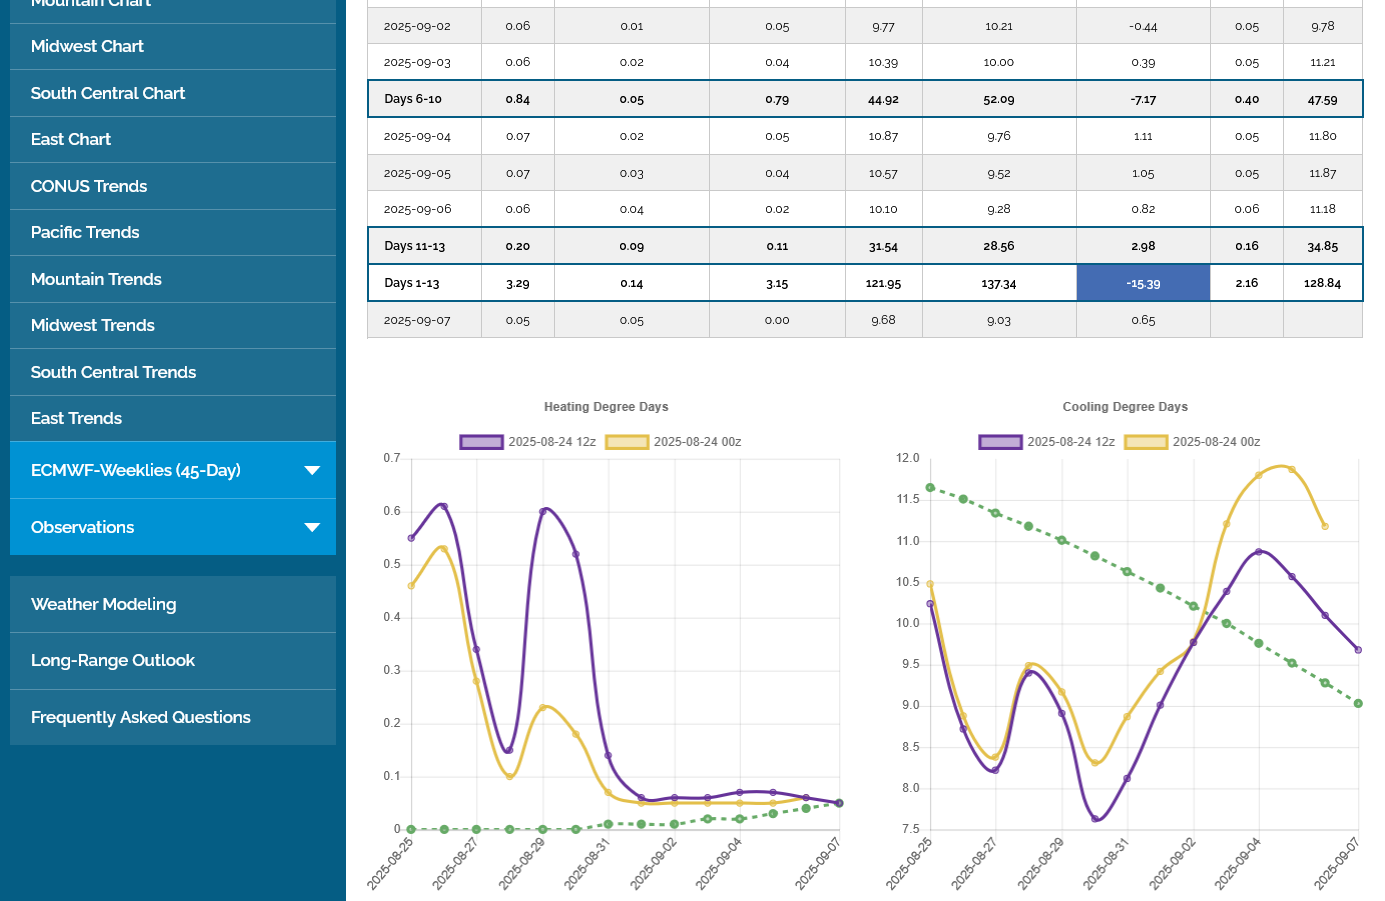Click the highlighted blue -15.39 table cell
This screenshot has height=901, width=1385.
1143,283
